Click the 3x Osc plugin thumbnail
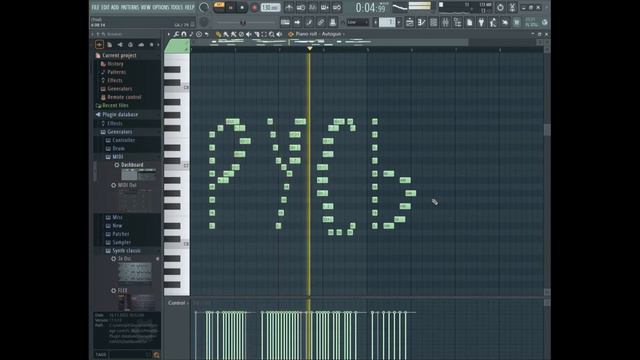Screen dimensions: 640x360 coord(135,273)
